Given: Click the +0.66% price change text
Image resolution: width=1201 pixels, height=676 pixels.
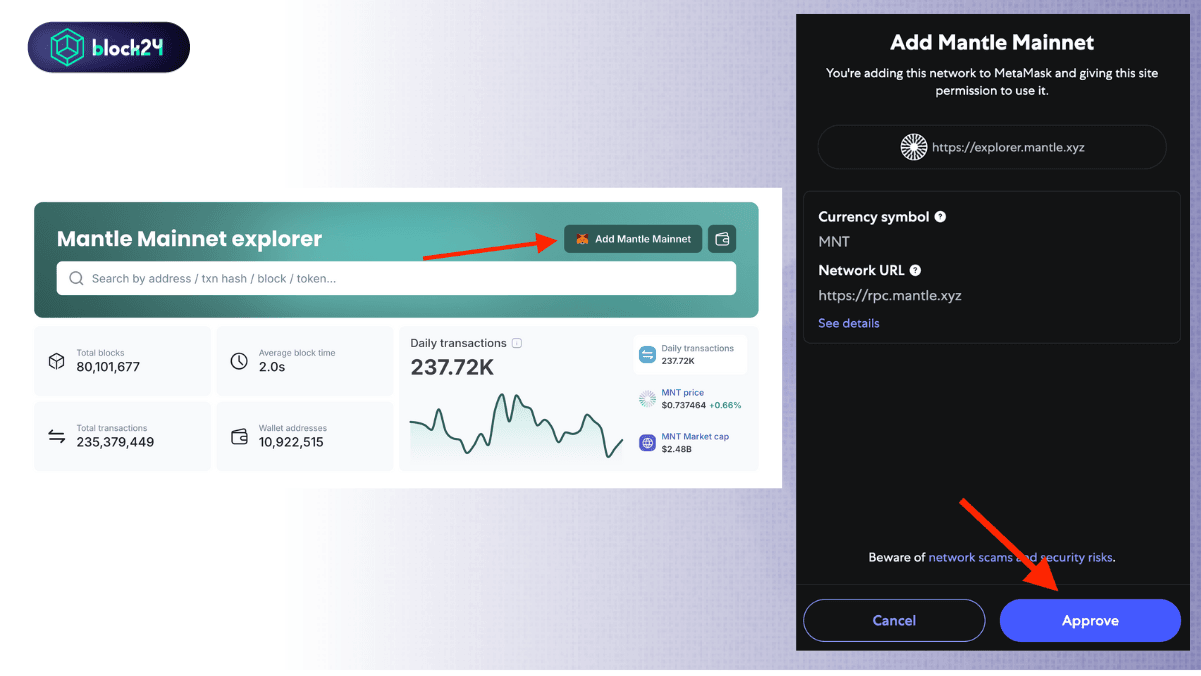Looking at the screenshot, I should 726,405.
